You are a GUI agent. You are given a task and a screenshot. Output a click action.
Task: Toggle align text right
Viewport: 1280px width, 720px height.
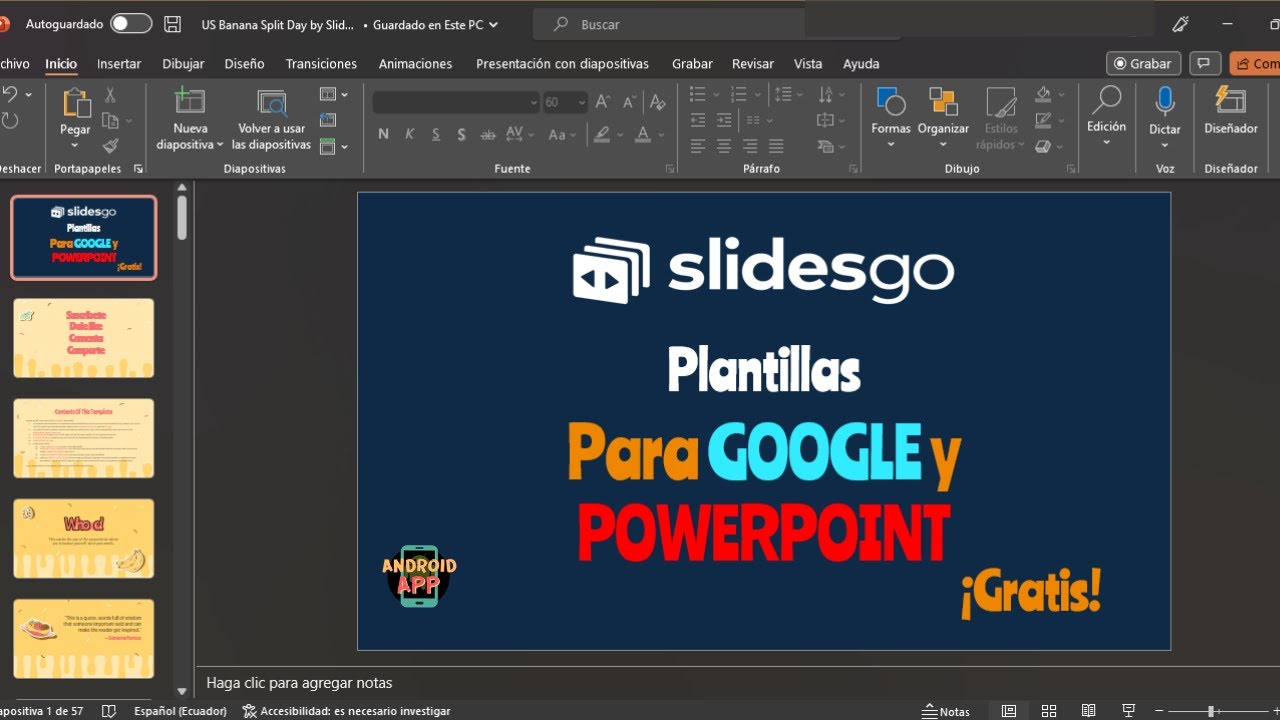click(x=750, y=146)
